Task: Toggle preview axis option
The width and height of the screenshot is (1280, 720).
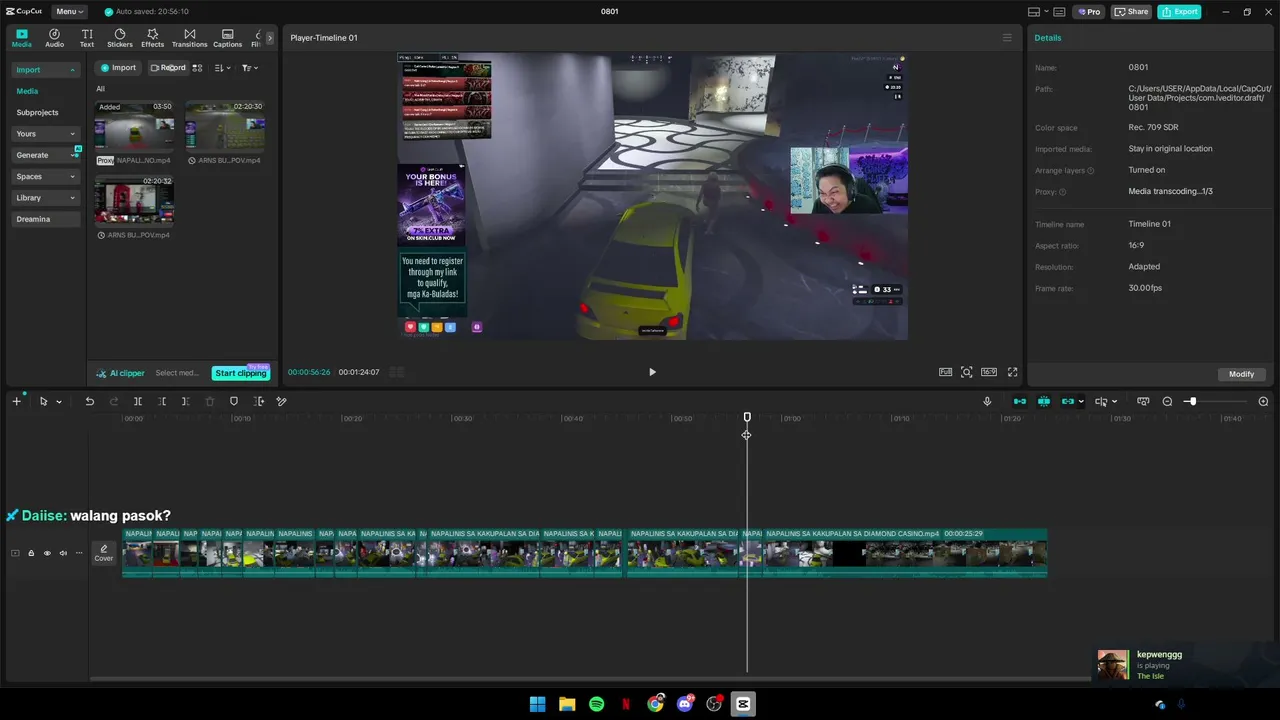Action: pos(1101,401)
